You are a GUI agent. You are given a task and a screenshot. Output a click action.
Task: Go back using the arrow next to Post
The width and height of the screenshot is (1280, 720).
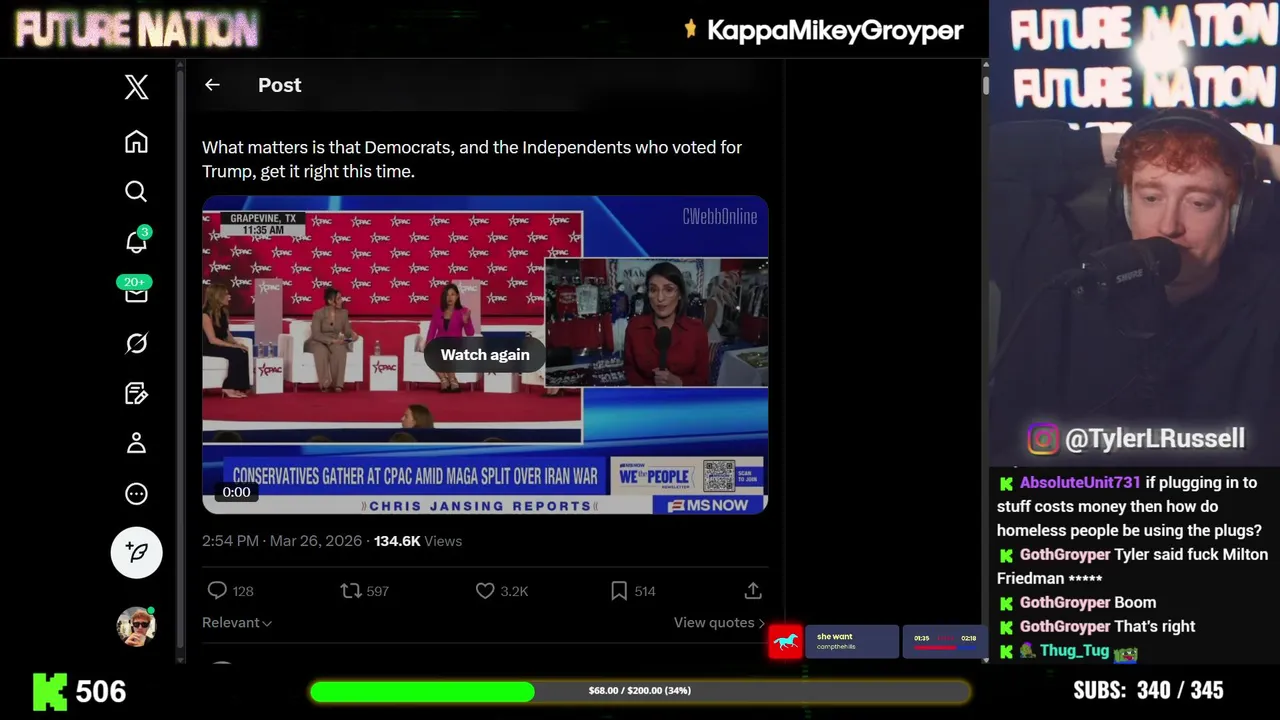tap(212, 85)
